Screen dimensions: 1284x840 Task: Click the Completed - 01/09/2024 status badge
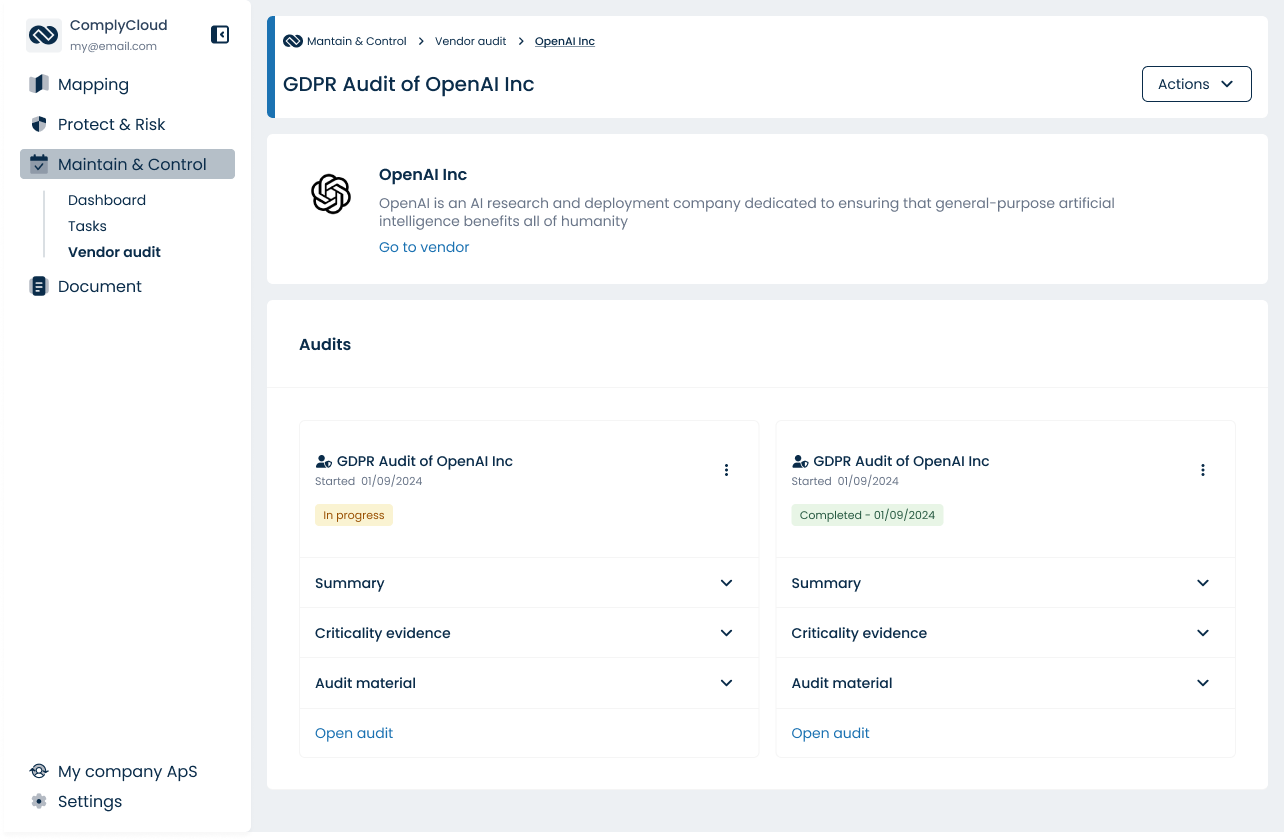pos(867,515)
